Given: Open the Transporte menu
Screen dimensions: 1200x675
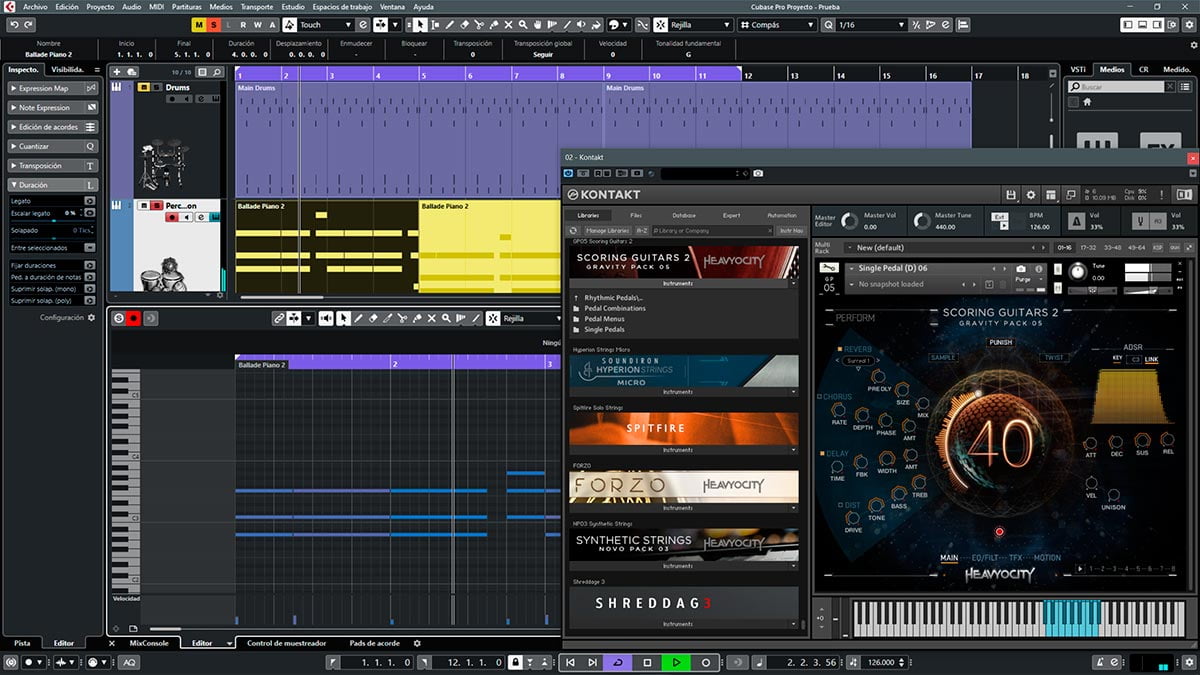Looking at the screenshot, I should coord(256,6).
